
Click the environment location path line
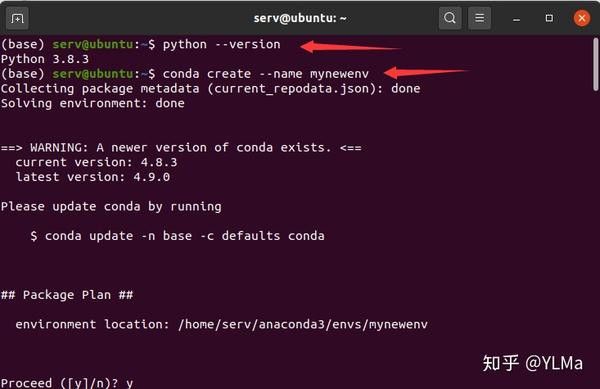click(x=222, y=324)
